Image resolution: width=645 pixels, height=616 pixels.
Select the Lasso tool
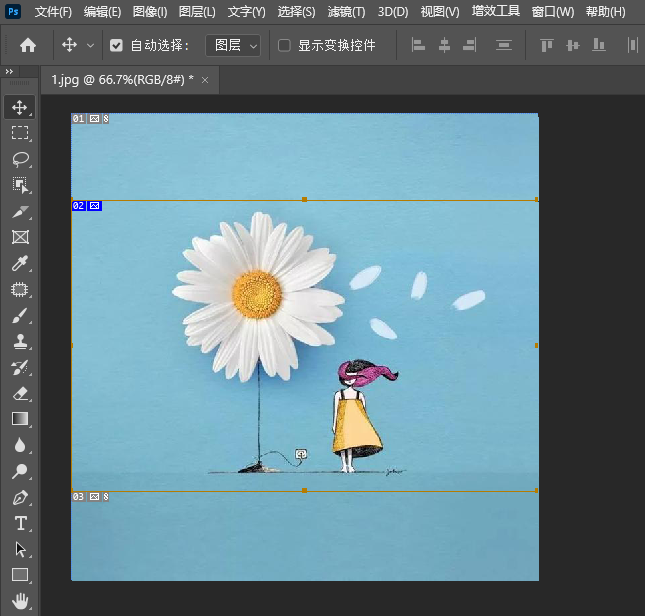[x=20, y=159]
